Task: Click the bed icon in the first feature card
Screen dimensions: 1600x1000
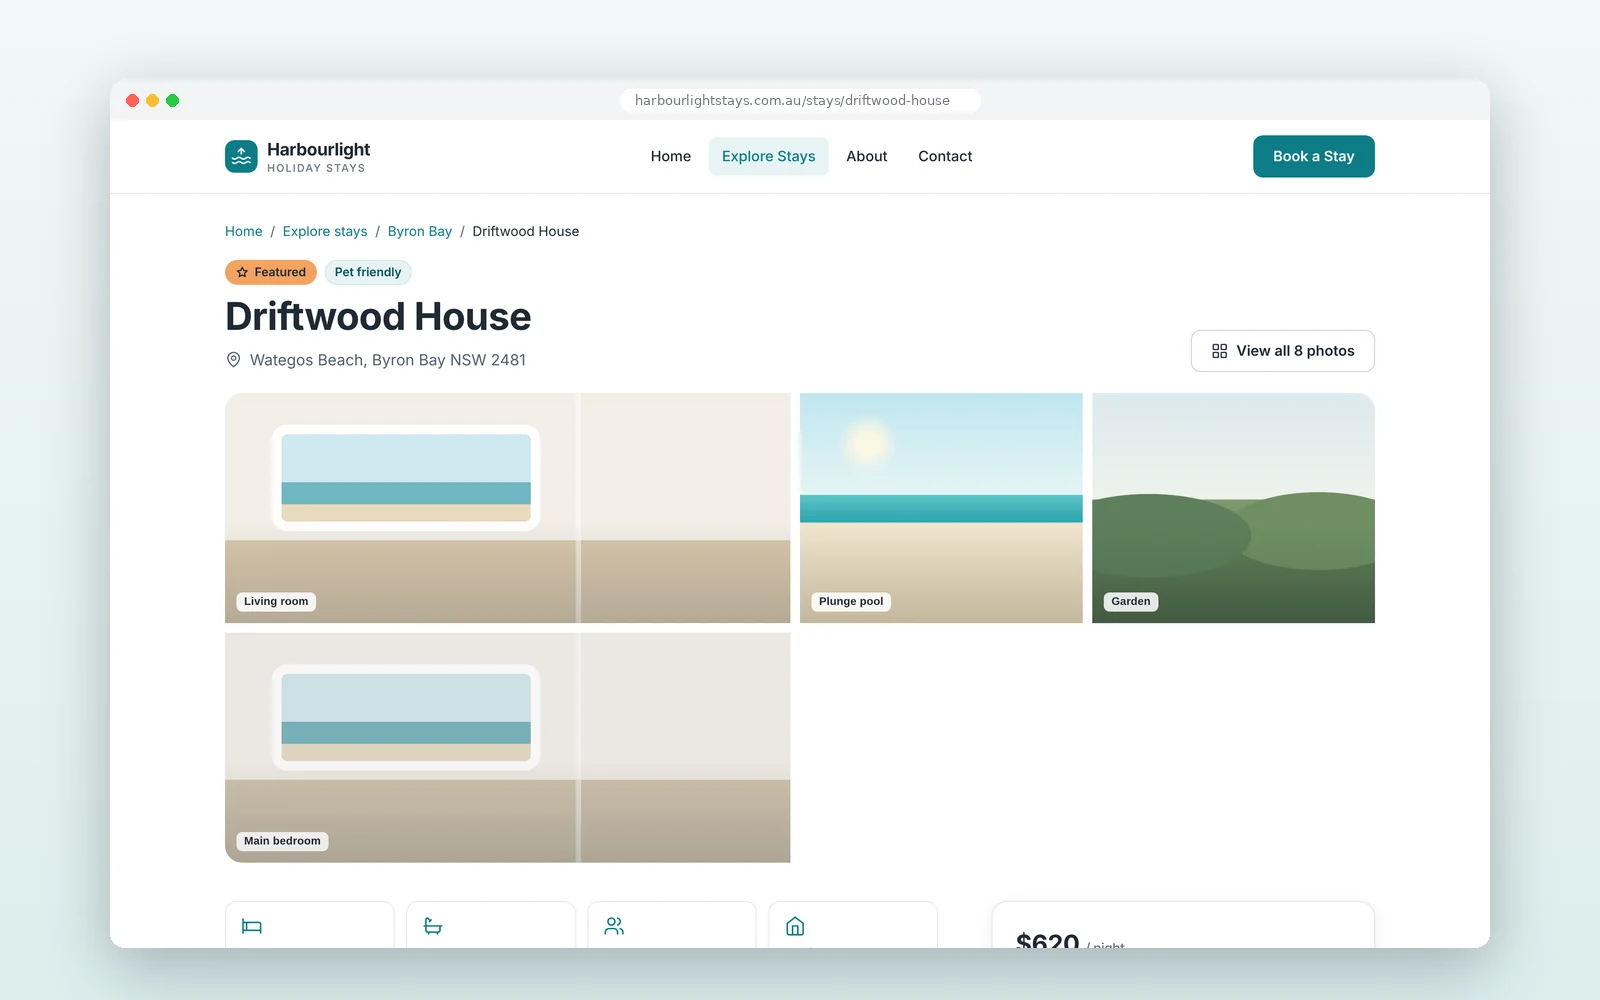Action: pos(252,926)
